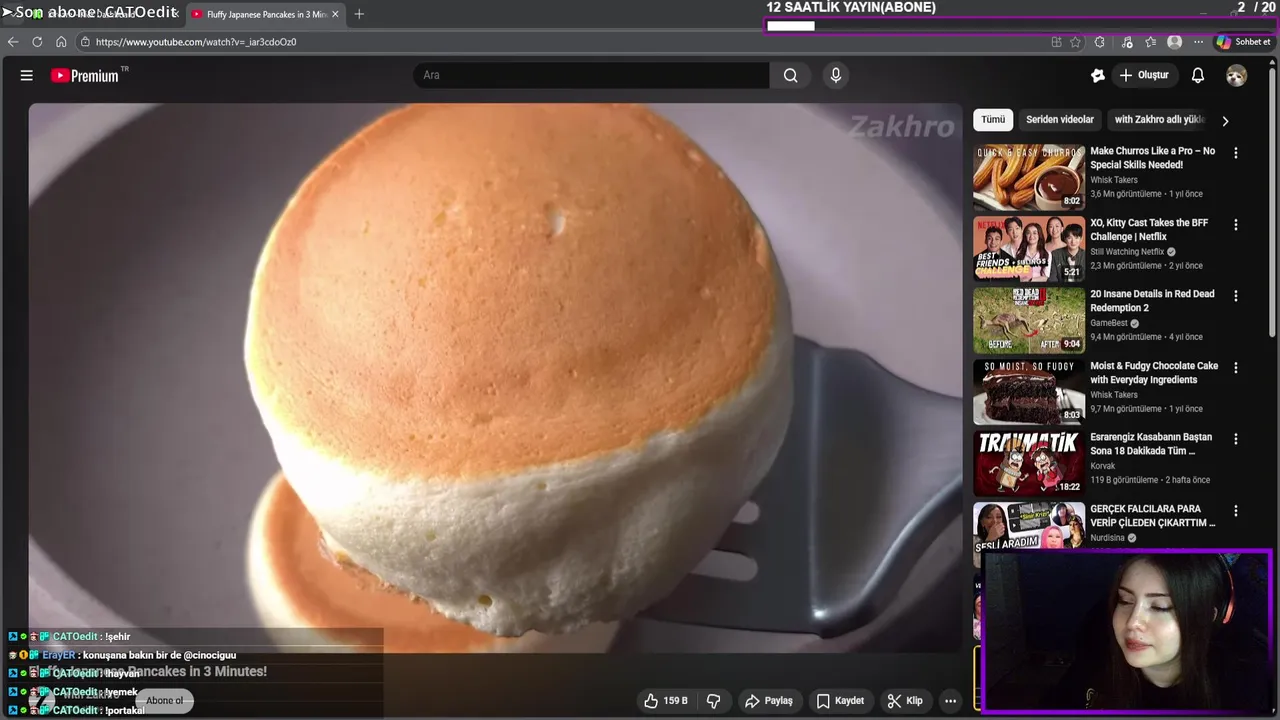Click the browser address bar URL
1280x720 pixels.
click(196, 42)
